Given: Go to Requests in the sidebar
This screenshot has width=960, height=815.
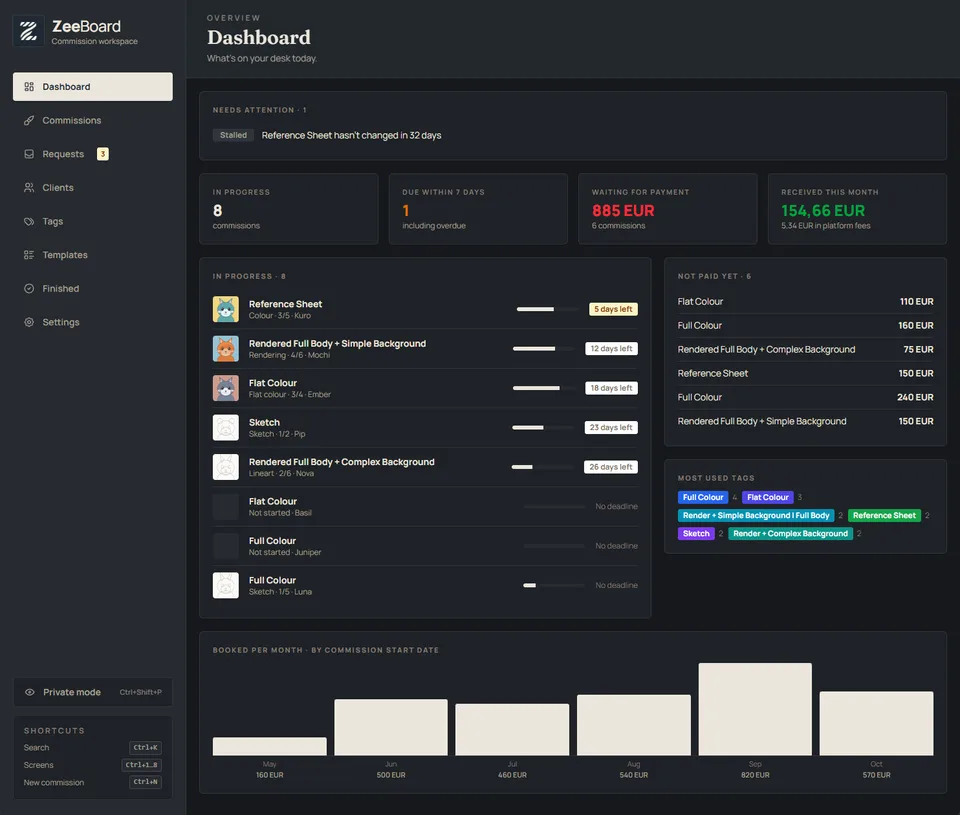Looking at the screenshot, I should pyautogui.click(x=92, y=154).
